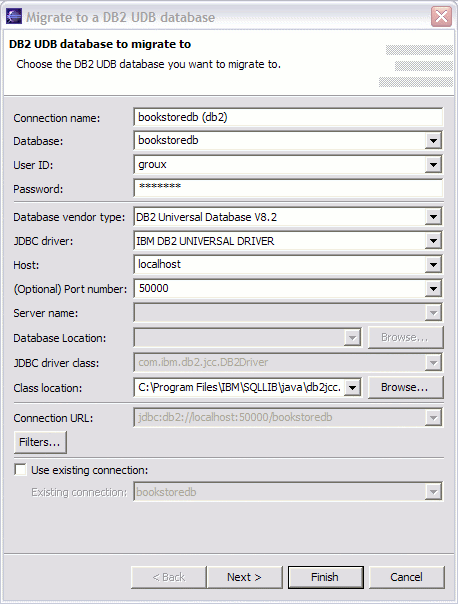
Task: Expand the Database dropdown arrow
Action: pyautogui.click(x=433, y=141)
